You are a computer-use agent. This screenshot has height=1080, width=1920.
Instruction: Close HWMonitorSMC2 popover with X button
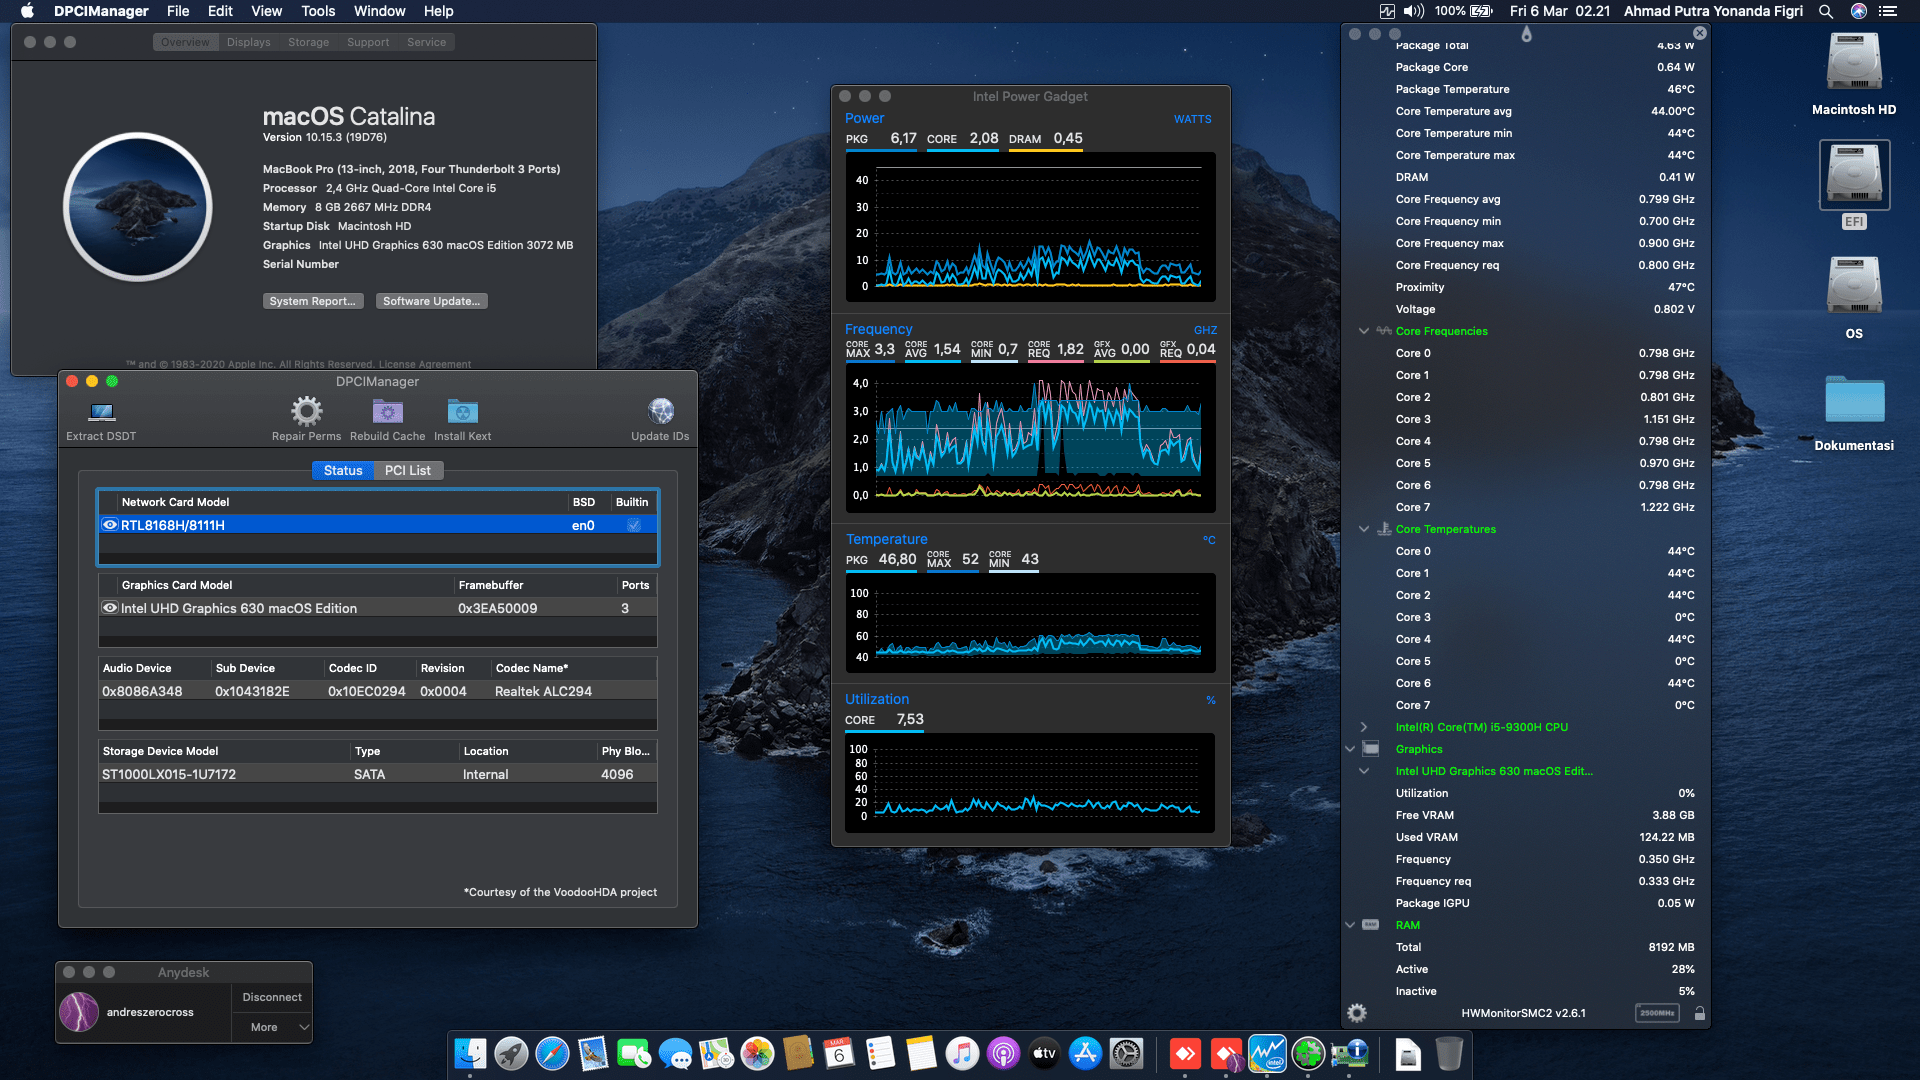(x=1700, y=33)
